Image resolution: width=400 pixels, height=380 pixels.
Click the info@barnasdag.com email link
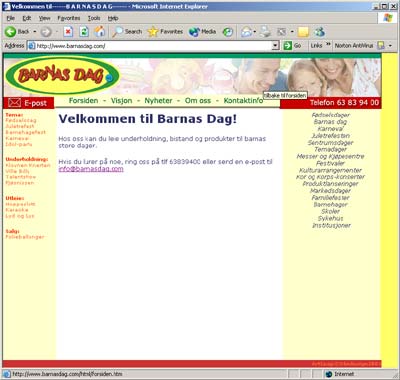(91, 169)
